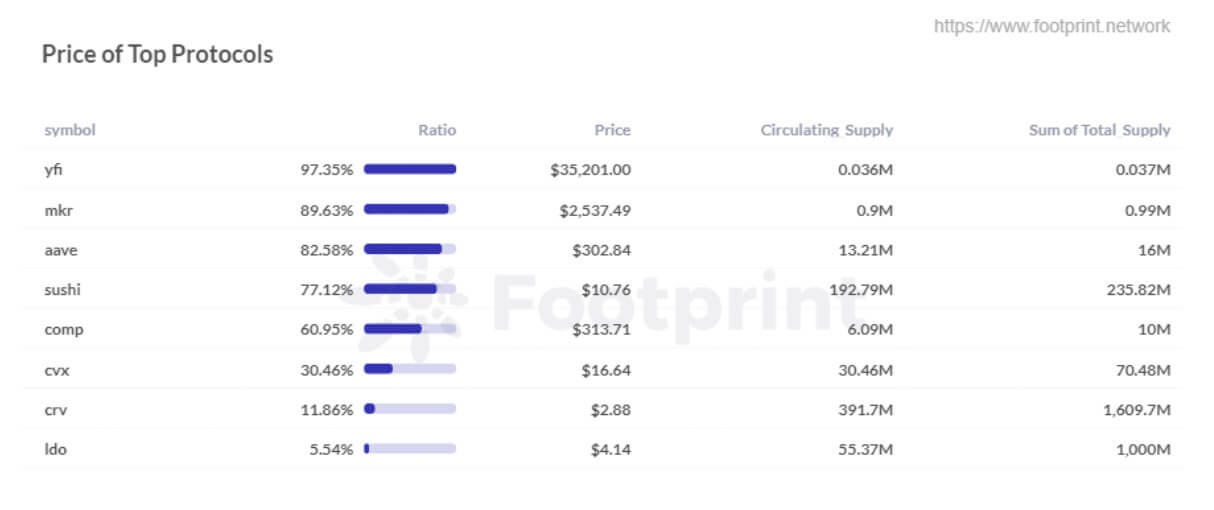Click the Price column header

612,130
